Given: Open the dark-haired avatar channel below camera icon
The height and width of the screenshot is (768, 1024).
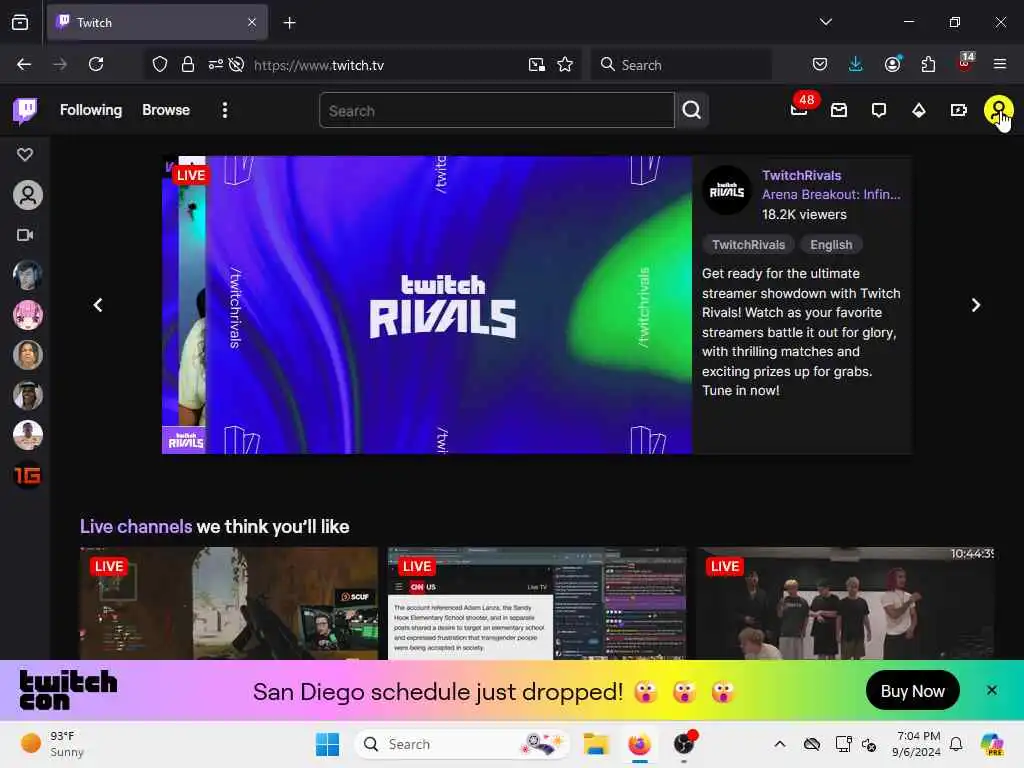Looking at the screenshot, I should [28, 275].
